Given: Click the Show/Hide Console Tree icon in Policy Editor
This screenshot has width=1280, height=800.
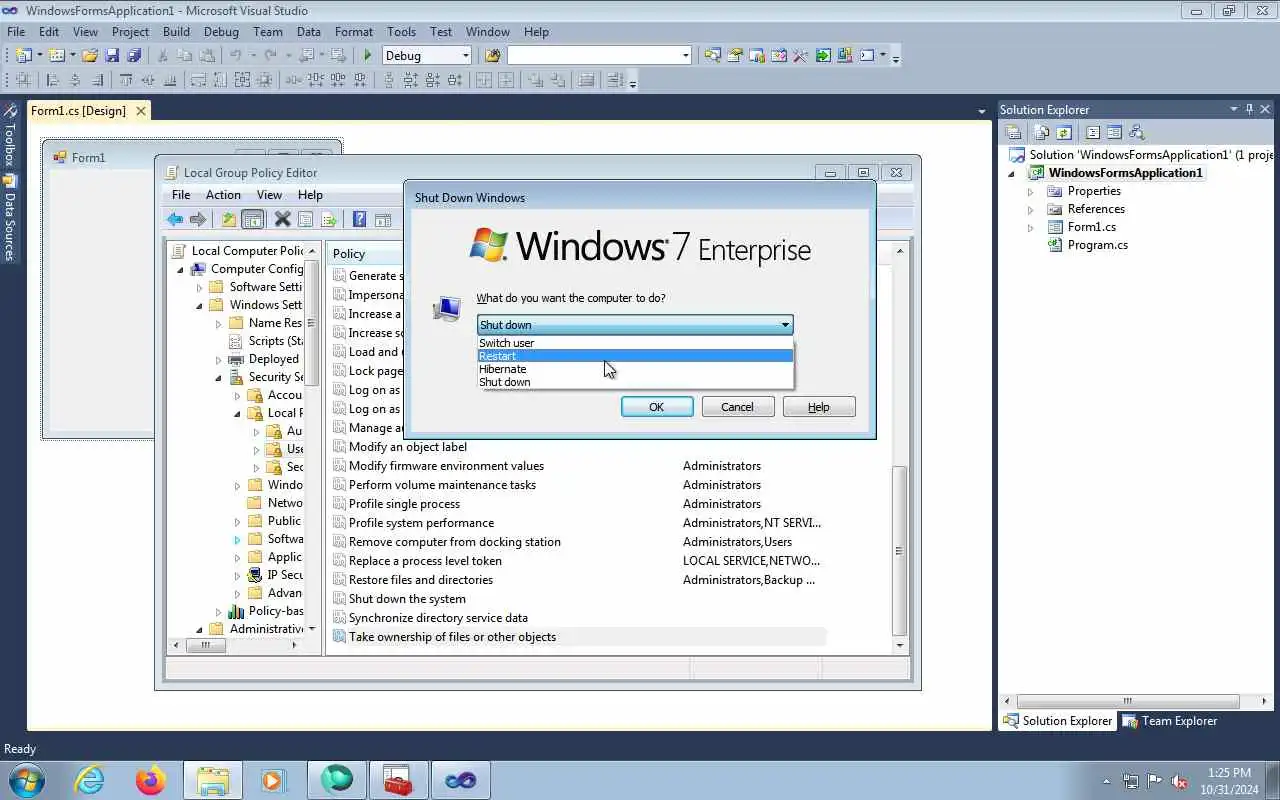Looking at the screenshot, I should coord(253,219).
